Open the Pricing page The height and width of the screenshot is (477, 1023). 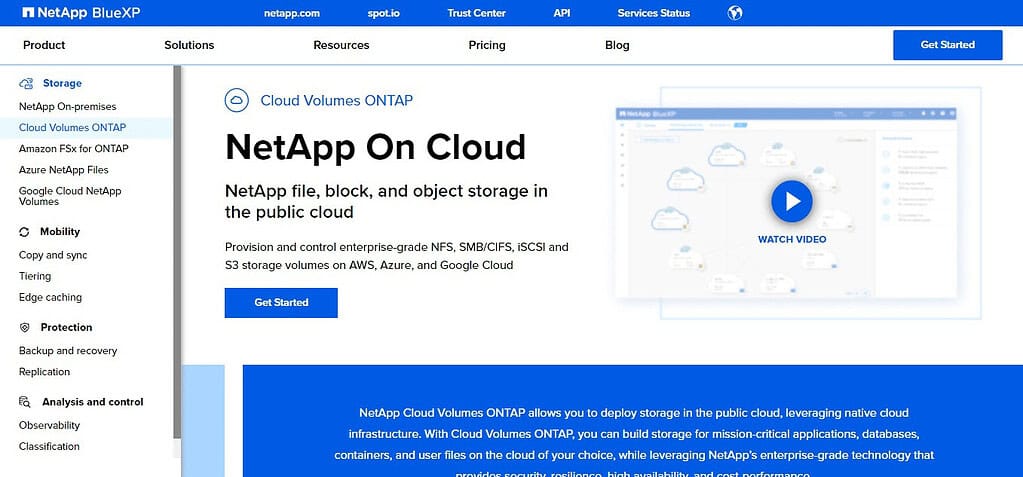pyautogui.click(x=487, y=45)
